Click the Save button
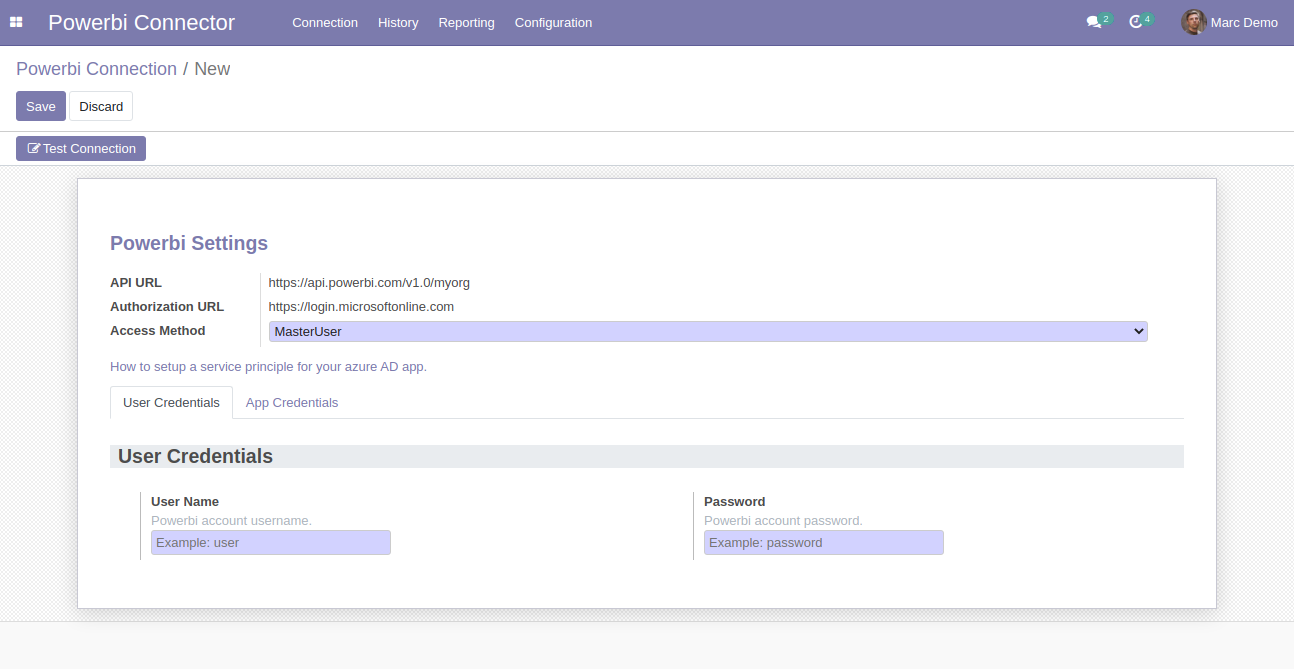1294x669 pixels. coord(40,106)
